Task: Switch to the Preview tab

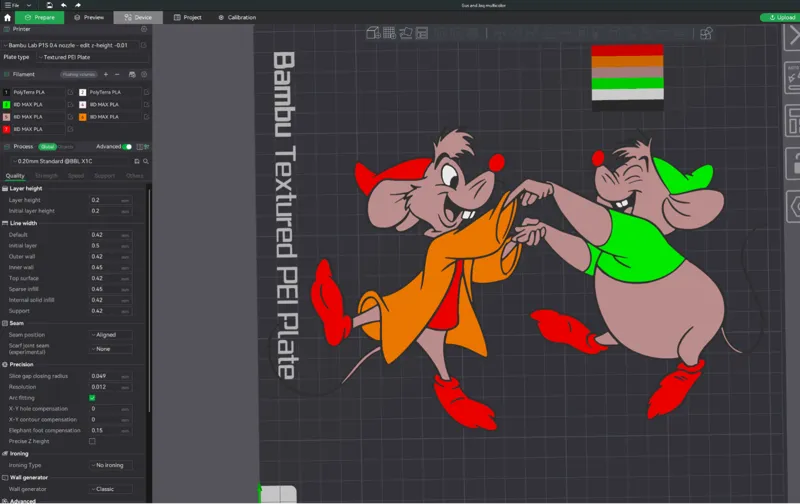Action: coord(89,17)
